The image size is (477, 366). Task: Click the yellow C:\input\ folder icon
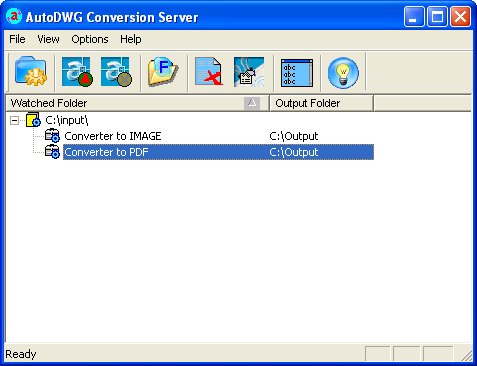point(33,120)
